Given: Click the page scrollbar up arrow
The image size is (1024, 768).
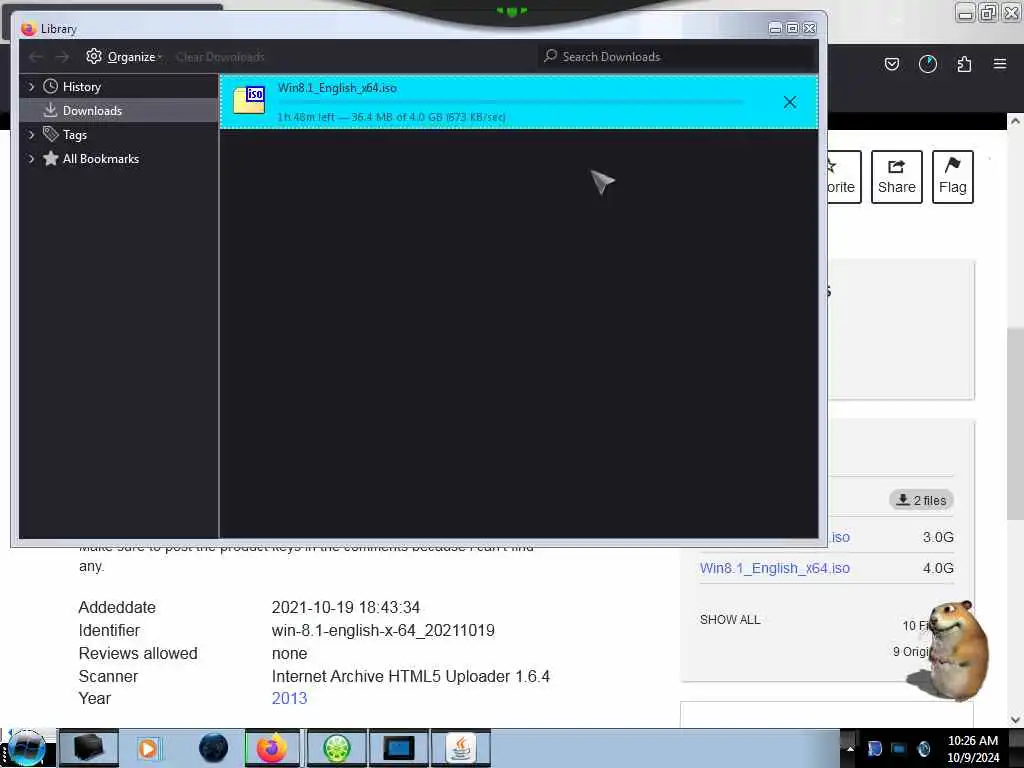Looking at the screenshot, I should click(x=1015, y=121).
